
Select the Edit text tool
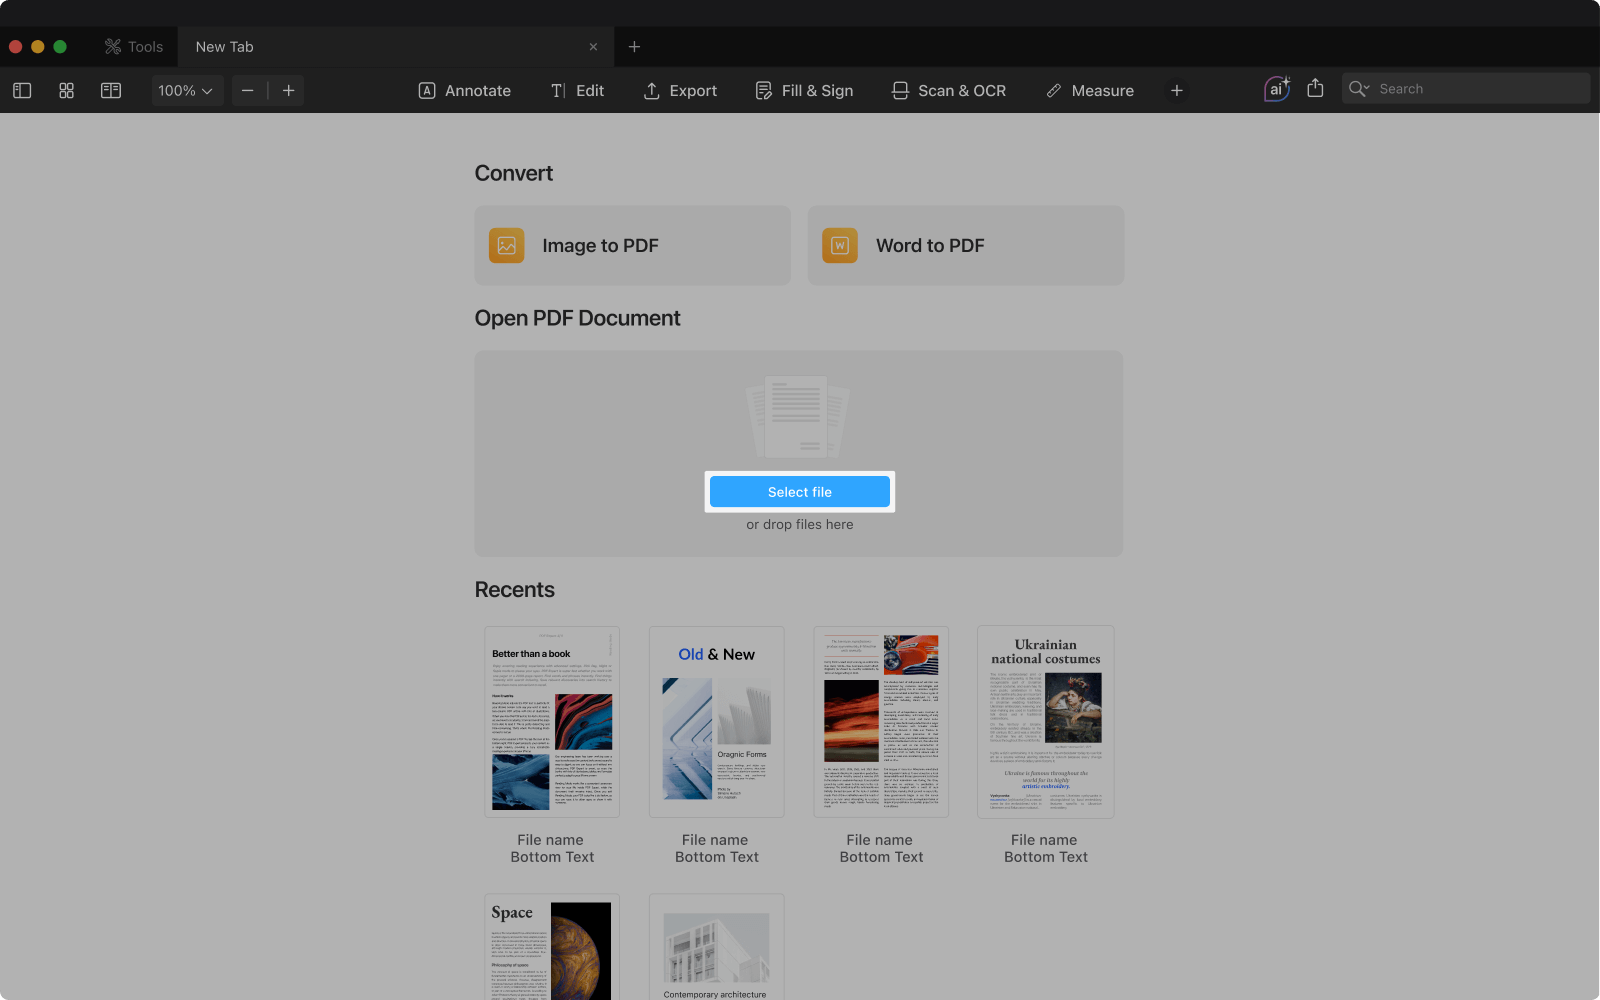(577, 90)
